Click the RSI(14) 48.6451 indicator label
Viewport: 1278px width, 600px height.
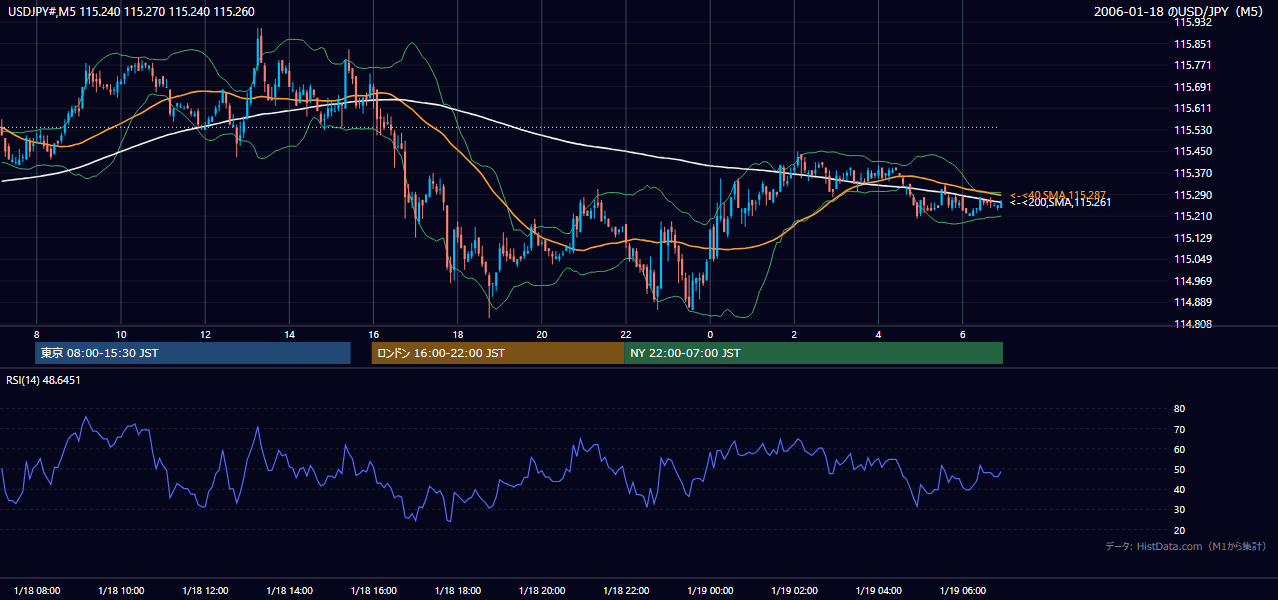click(x=43, y=380)
